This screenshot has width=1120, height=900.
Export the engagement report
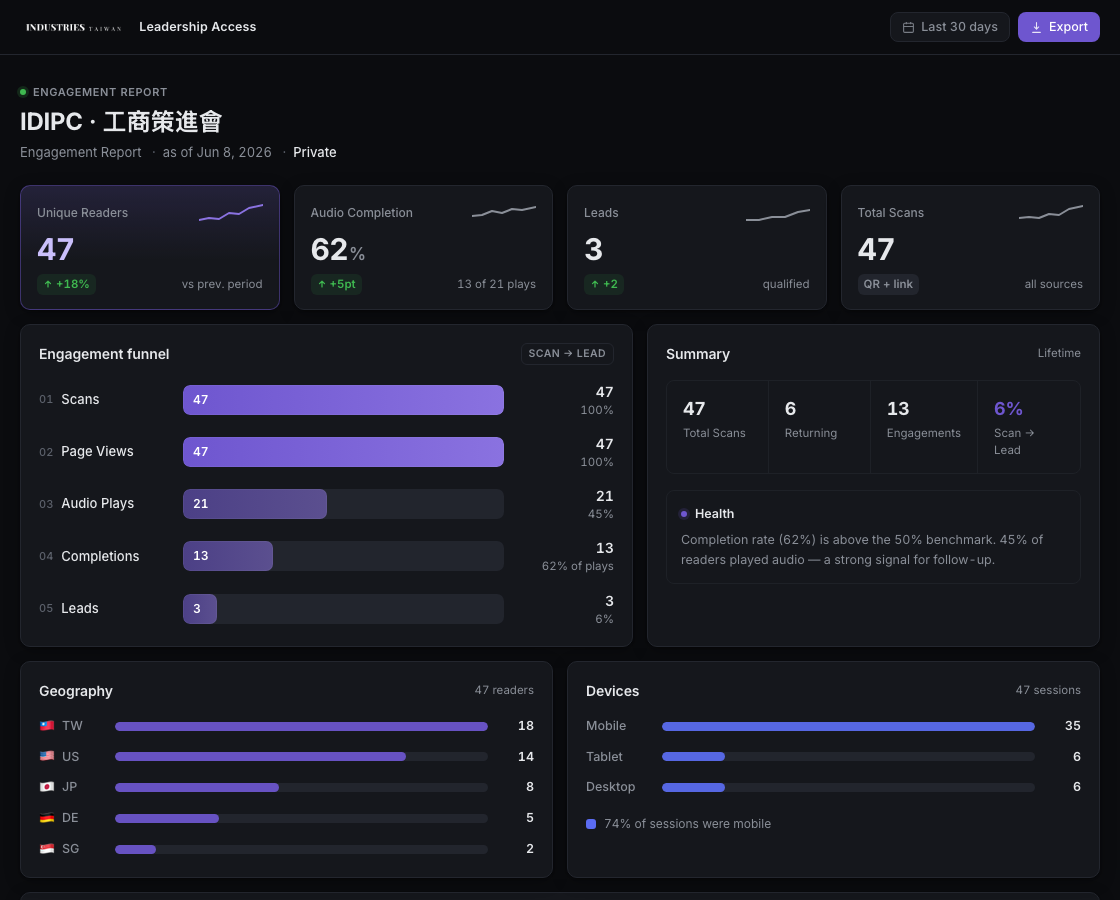[x=1058, y=27]
